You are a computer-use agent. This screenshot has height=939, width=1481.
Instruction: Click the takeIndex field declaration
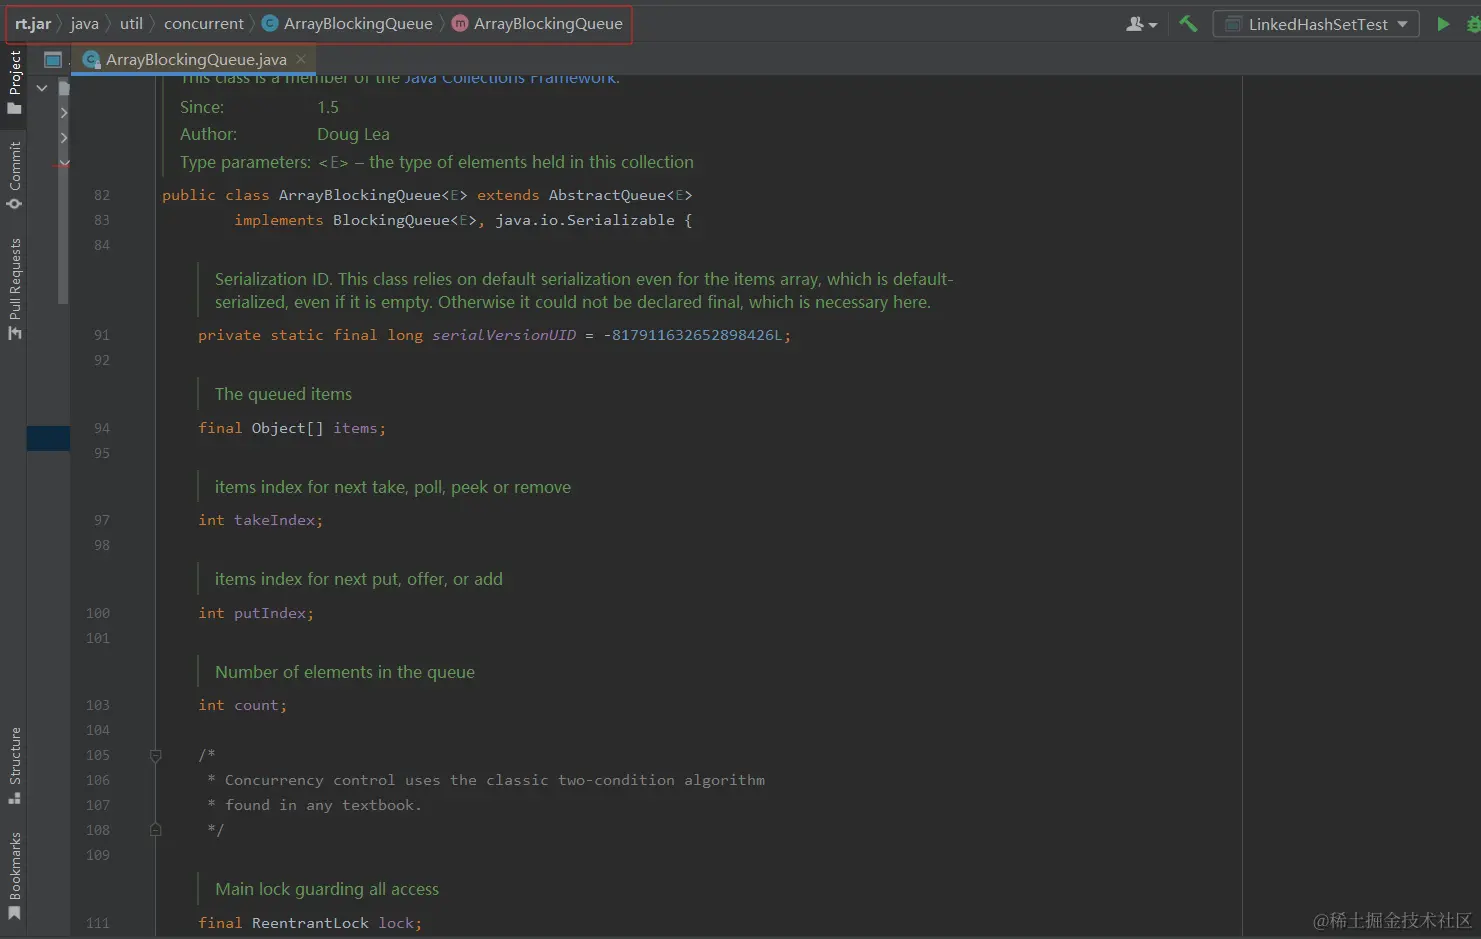274,520
